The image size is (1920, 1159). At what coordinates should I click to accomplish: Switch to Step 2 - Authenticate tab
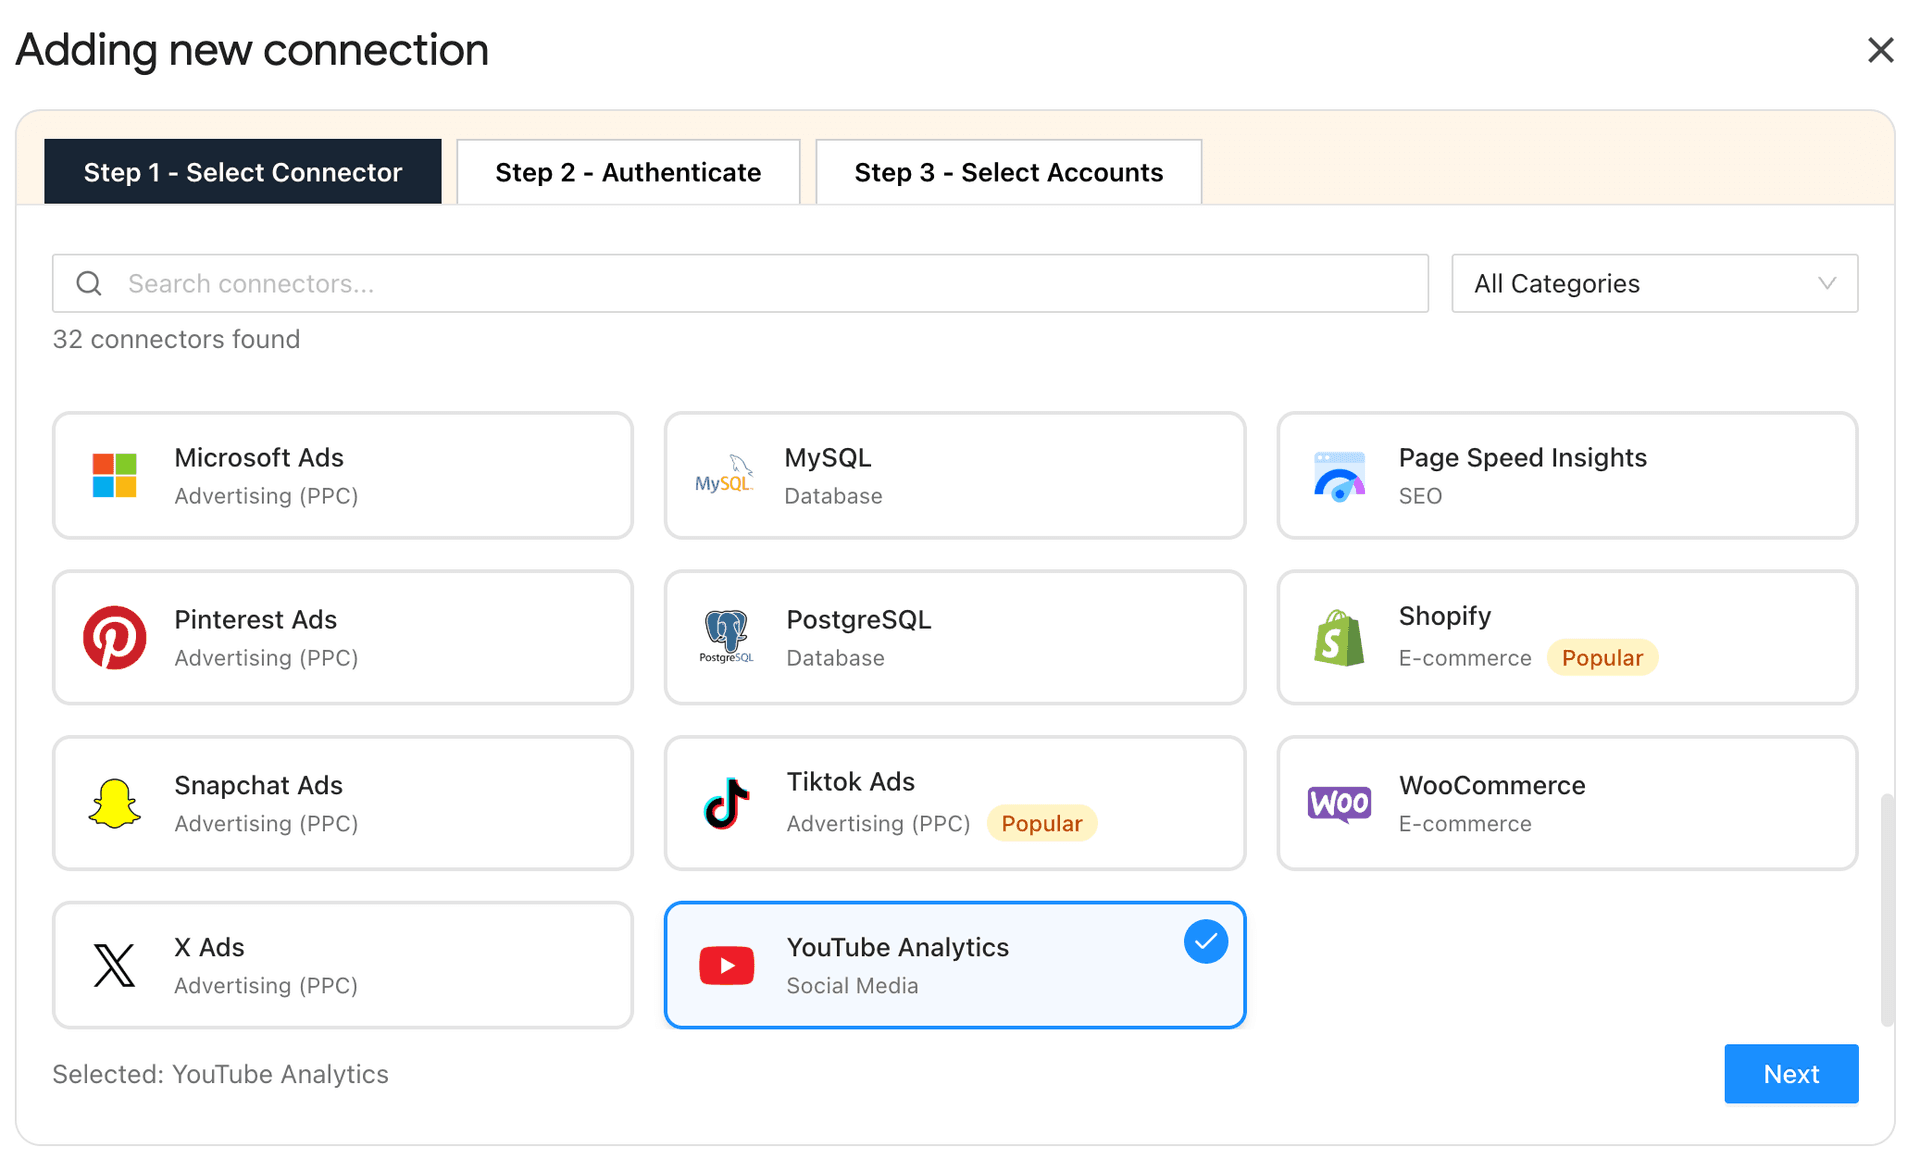(628, 171)
